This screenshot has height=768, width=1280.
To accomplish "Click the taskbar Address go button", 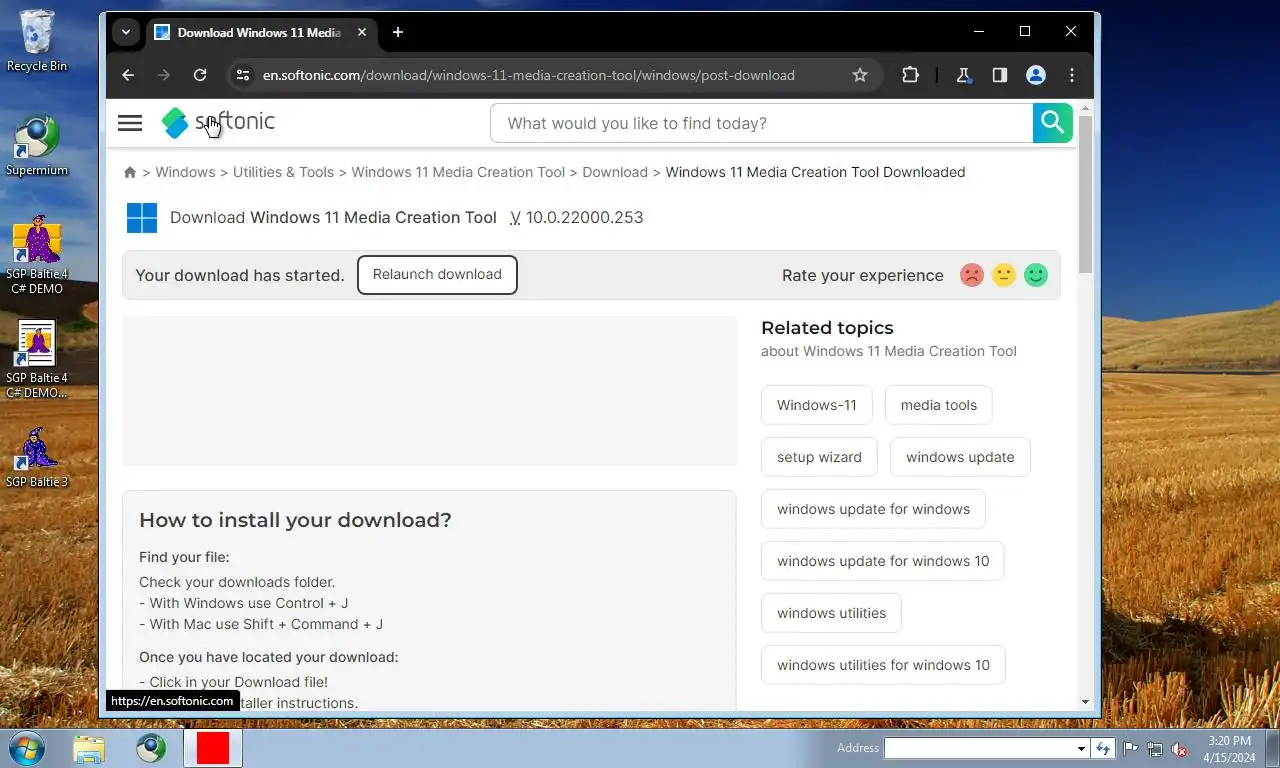I will (1103, 748).
